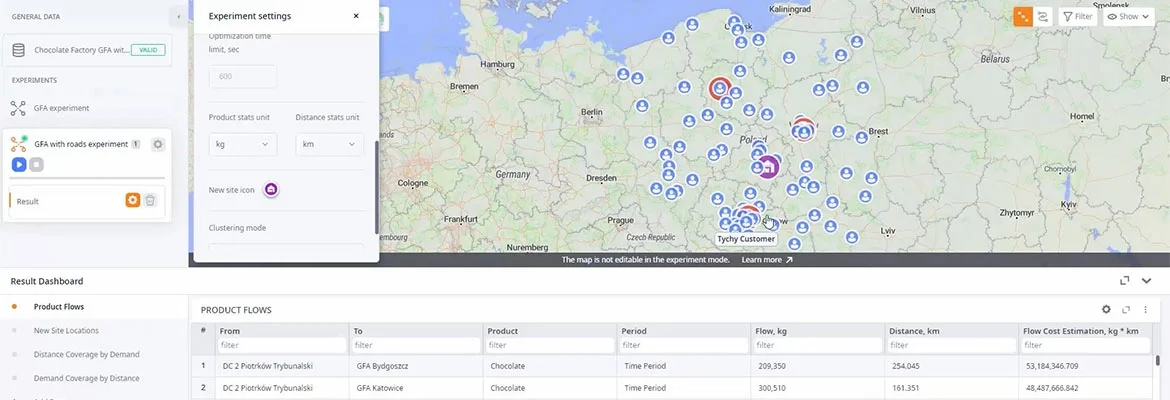Open the Distance stats unit km dropdown

click(x=329, y=144)
